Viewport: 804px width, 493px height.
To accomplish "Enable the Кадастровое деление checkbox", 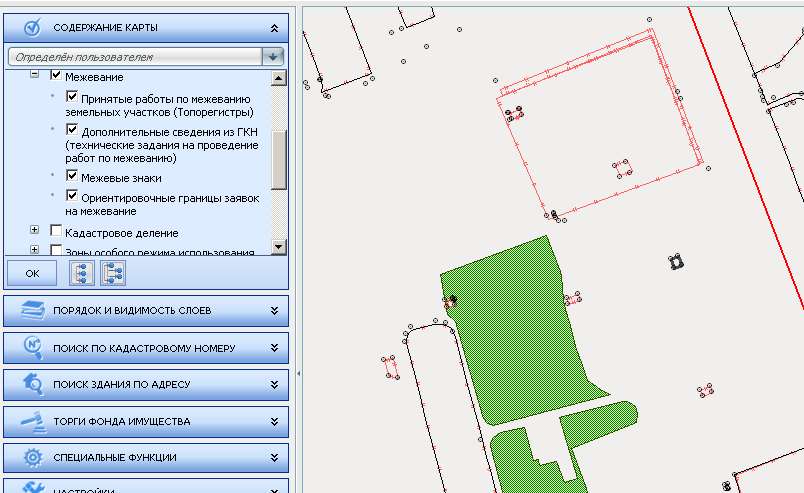I will 56,231.
